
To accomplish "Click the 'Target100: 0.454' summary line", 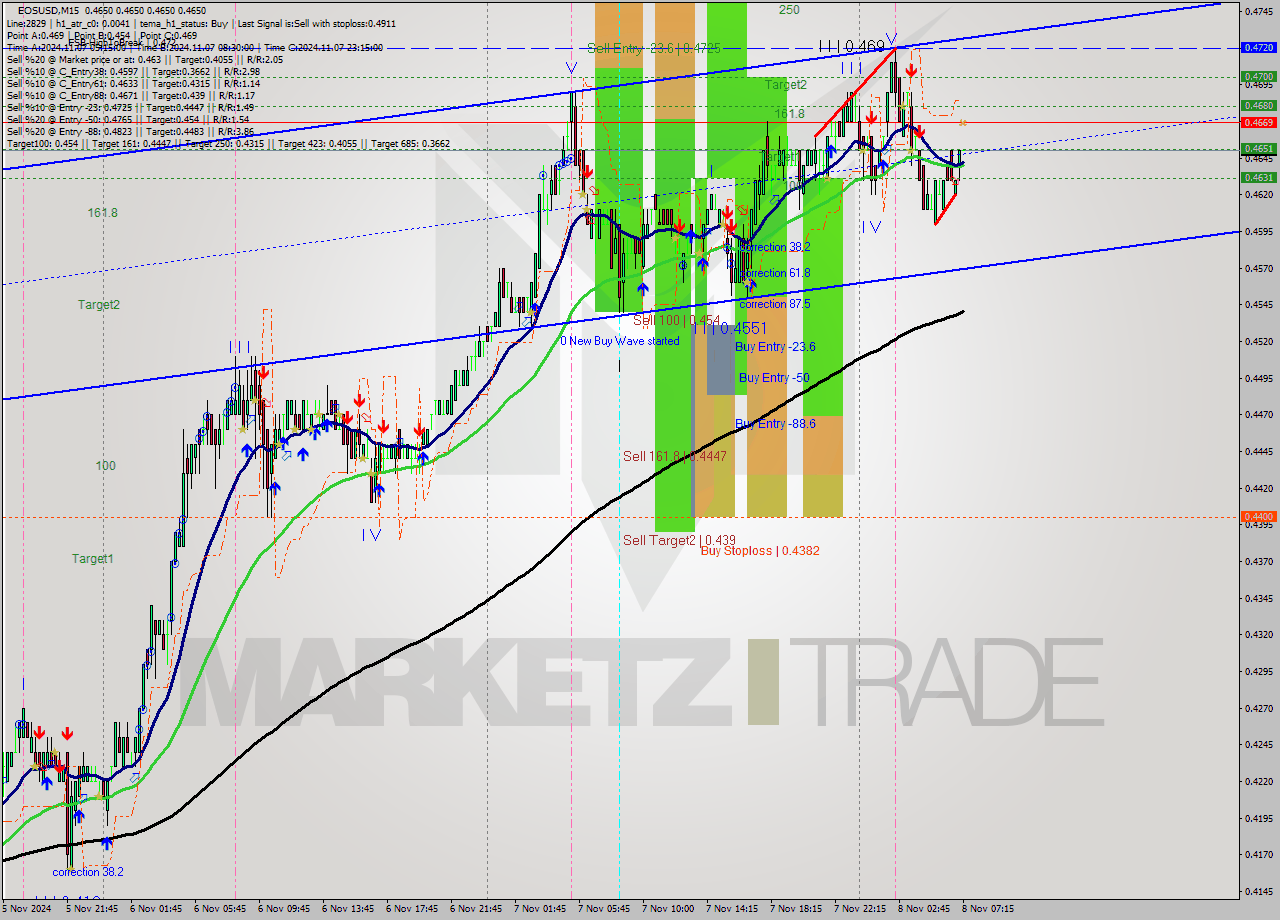I will pyautogui.click(x=228, y=143).
